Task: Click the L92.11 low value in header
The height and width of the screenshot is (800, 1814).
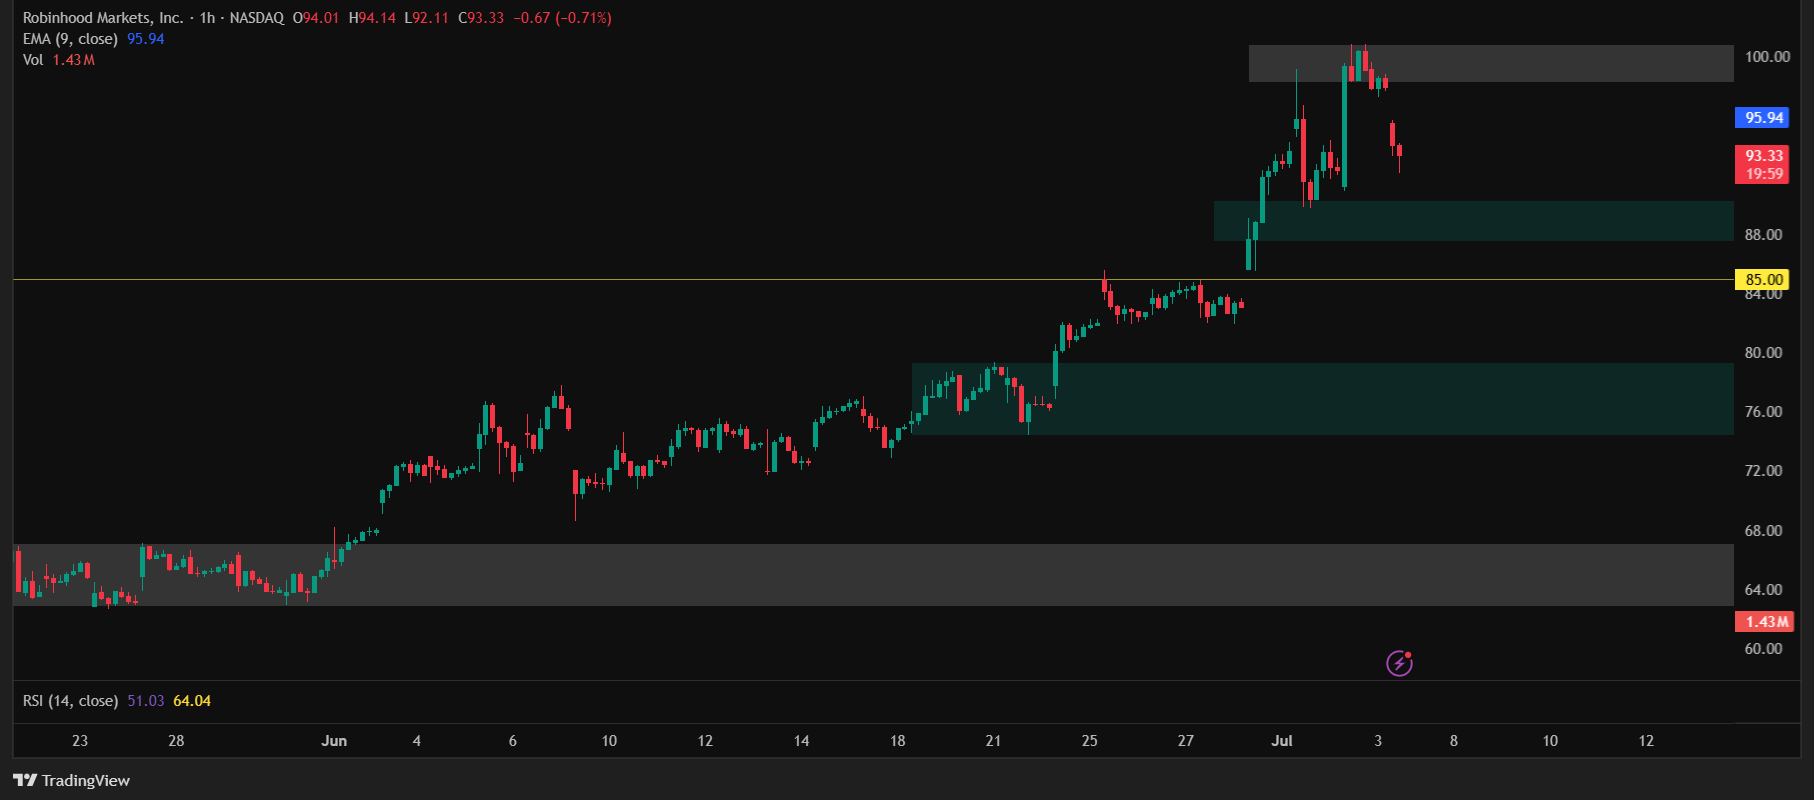Action: point(426,18)
